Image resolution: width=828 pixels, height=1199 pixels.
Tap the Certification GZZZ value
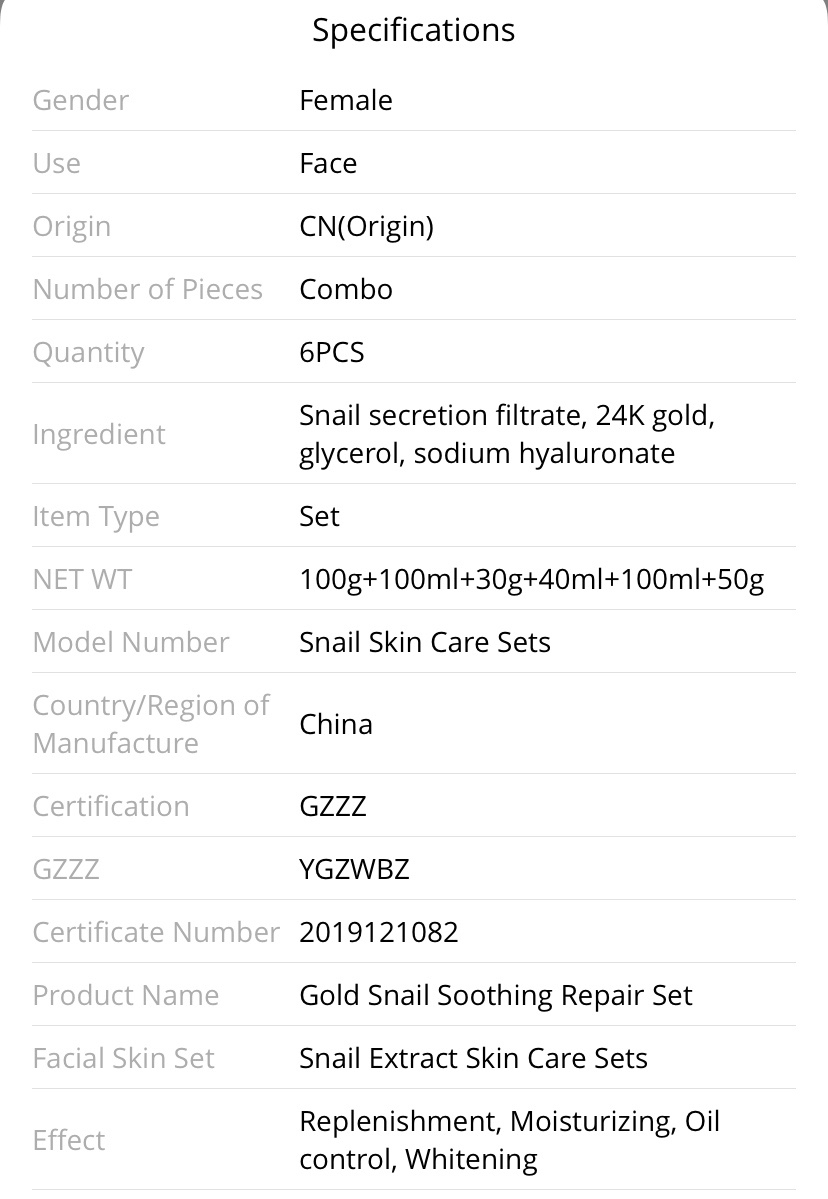click(333, 806)
